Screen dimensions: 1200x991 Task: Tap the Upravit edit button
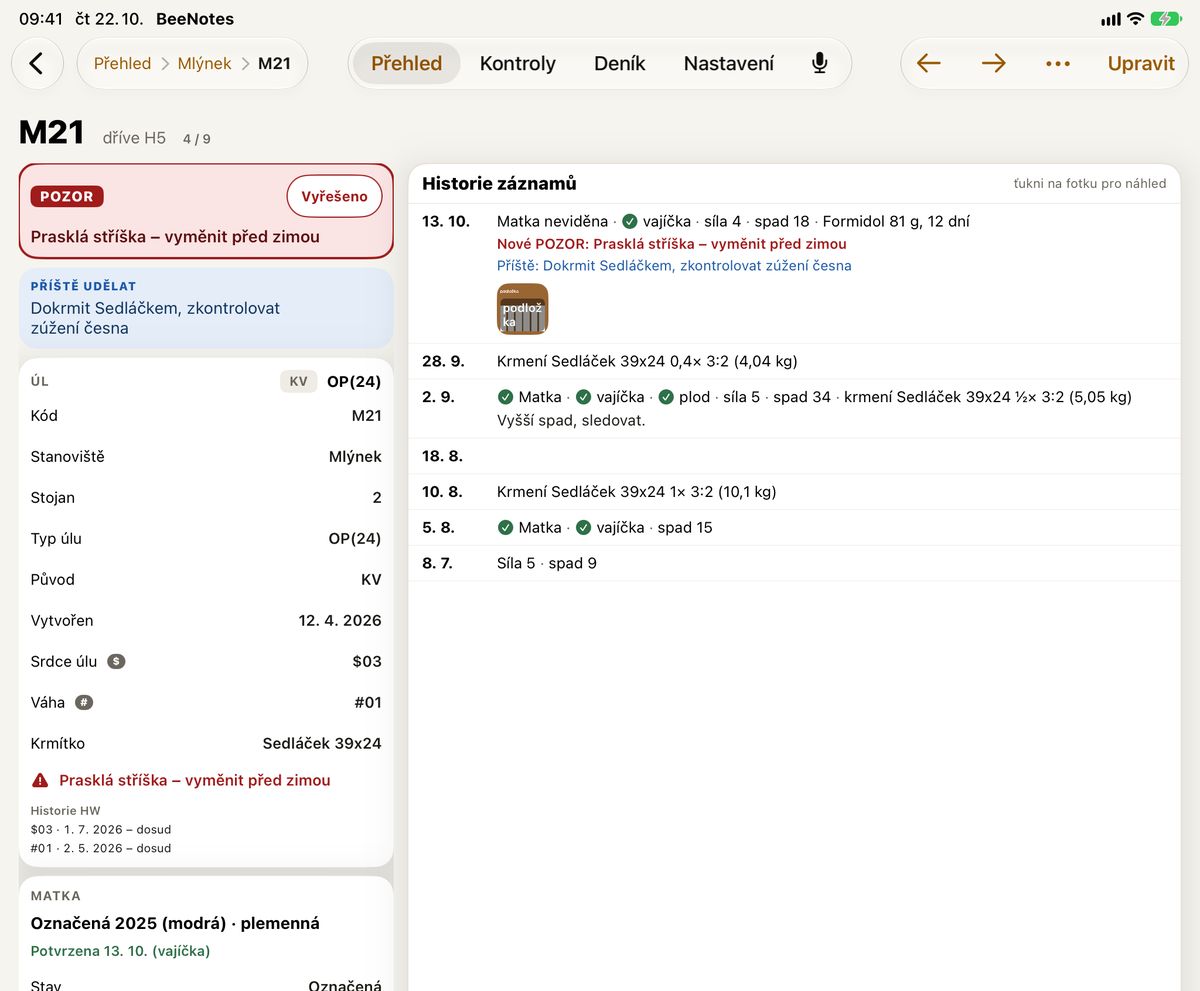(1141, 63)
